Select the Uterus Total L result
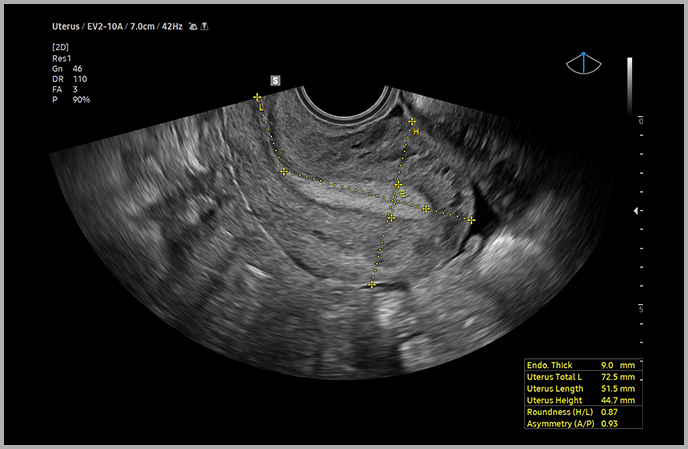 (581, 377)
